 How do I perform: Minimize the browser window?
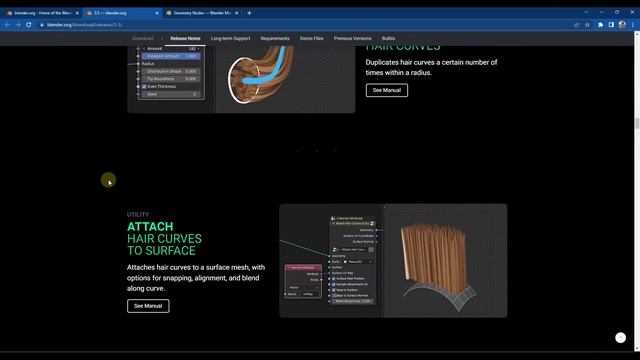point(602,13)
